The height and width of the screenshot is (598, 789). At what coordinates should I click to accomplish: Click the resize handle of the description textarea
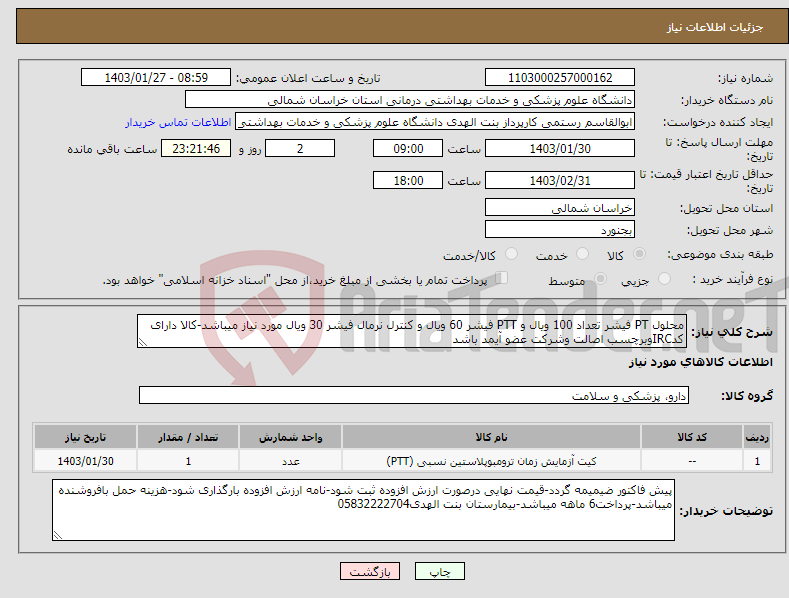(143, 342)
